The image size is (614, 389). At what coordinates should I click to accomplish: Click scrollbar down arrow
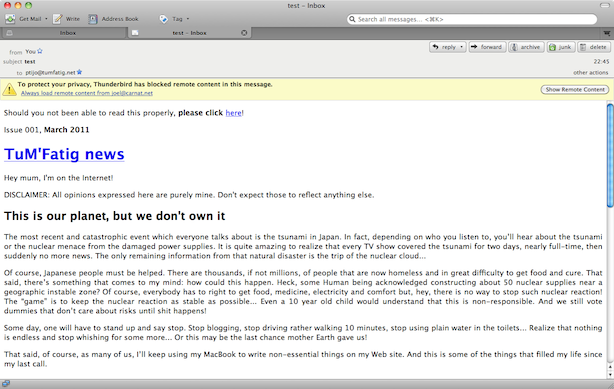pos(610,375)
